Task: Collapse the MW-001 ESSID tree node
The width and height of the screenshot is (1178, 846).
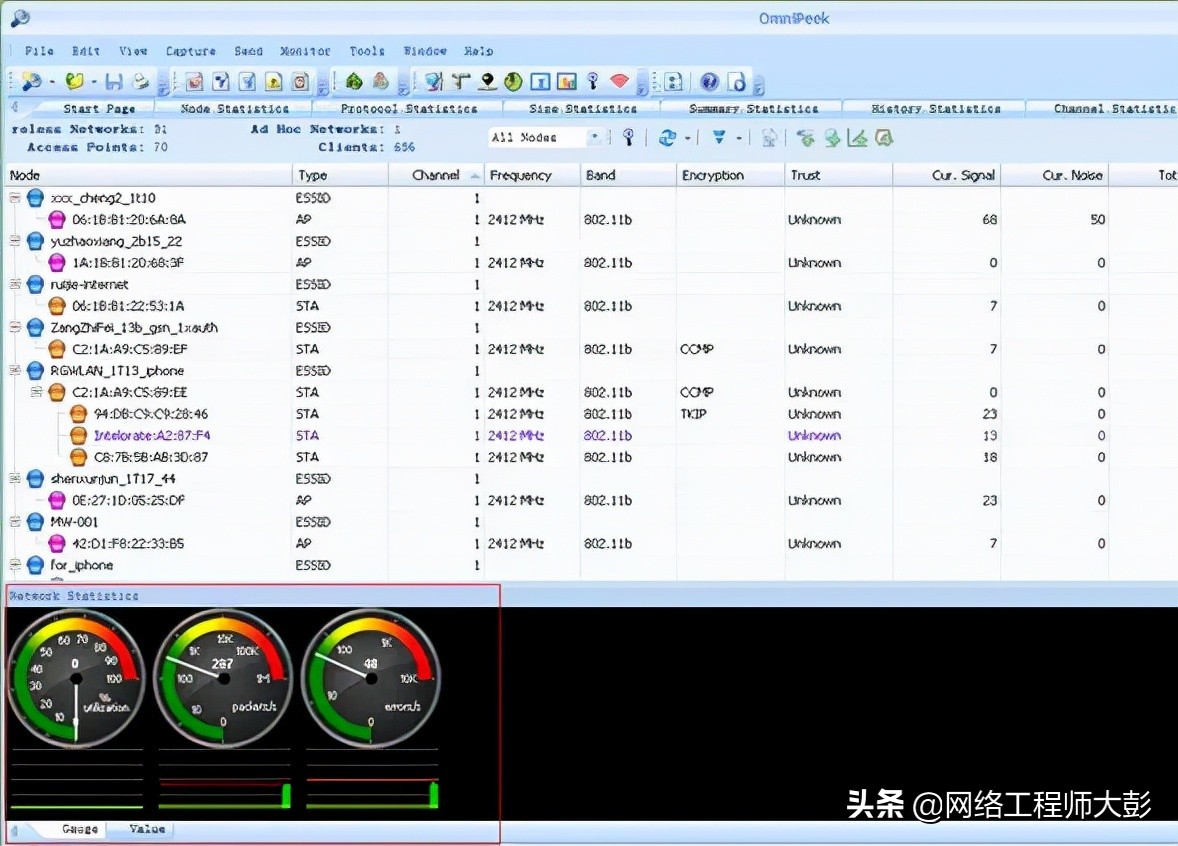Action: (x=15, y=522)
